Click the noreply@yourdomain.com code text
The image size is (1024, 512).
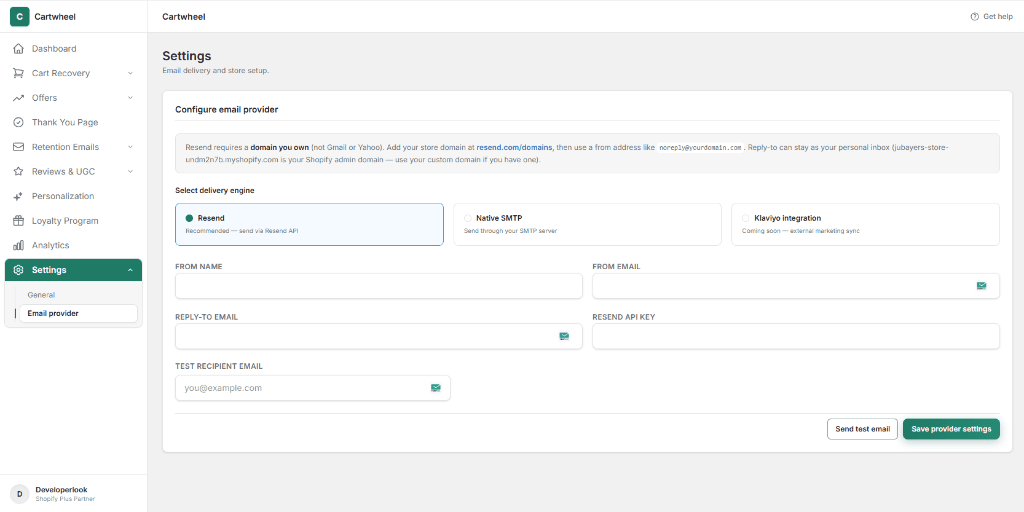tap(700, 148)
